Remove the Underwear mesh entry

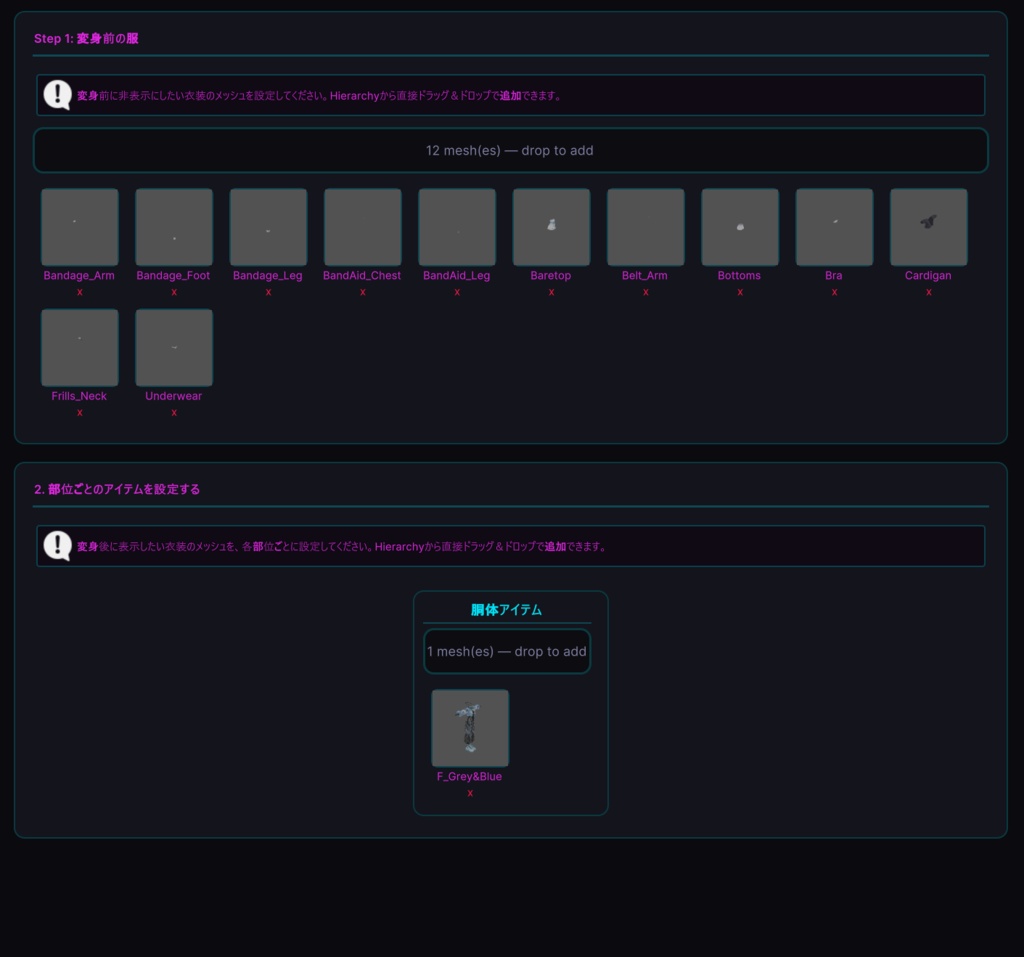[174, 413]
